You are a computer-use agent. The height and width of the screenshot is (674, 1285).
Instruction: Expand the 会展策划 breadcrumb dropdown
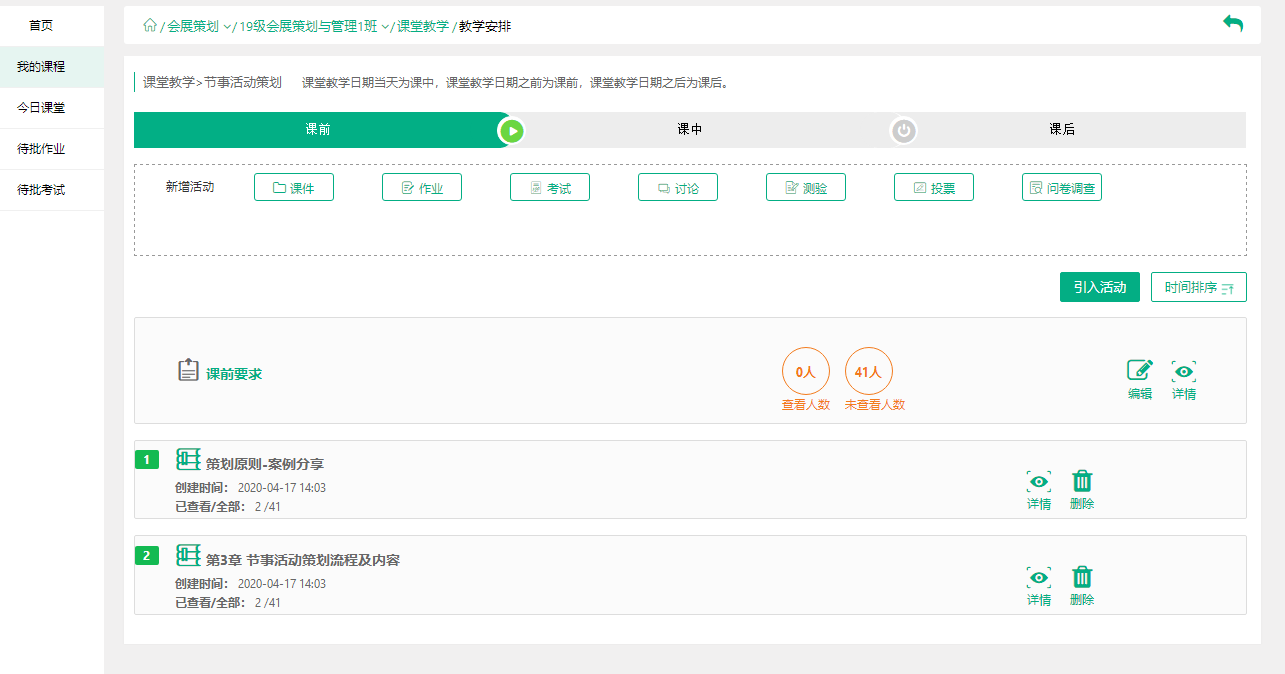tap(227, 27)
